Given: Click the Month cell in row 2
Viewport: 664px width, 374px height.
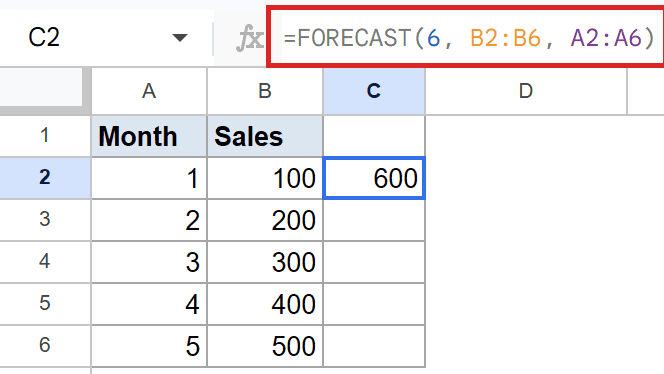Looking at the screenshot, I should click(x=149, y=177).
